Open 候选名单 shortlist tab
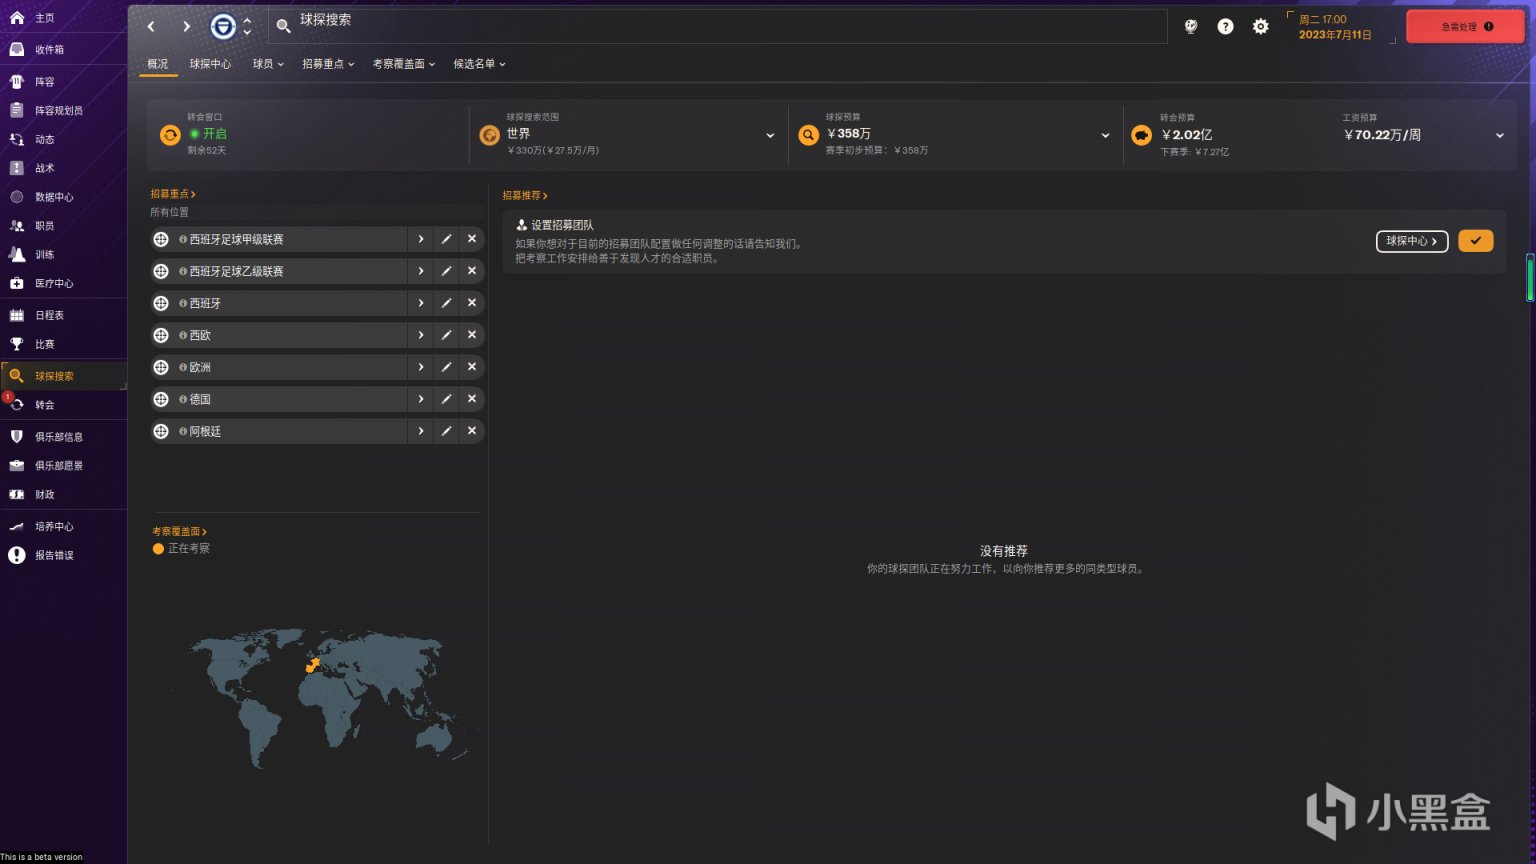The width and height of the screenshot is (1536, 864). point(479,64)
